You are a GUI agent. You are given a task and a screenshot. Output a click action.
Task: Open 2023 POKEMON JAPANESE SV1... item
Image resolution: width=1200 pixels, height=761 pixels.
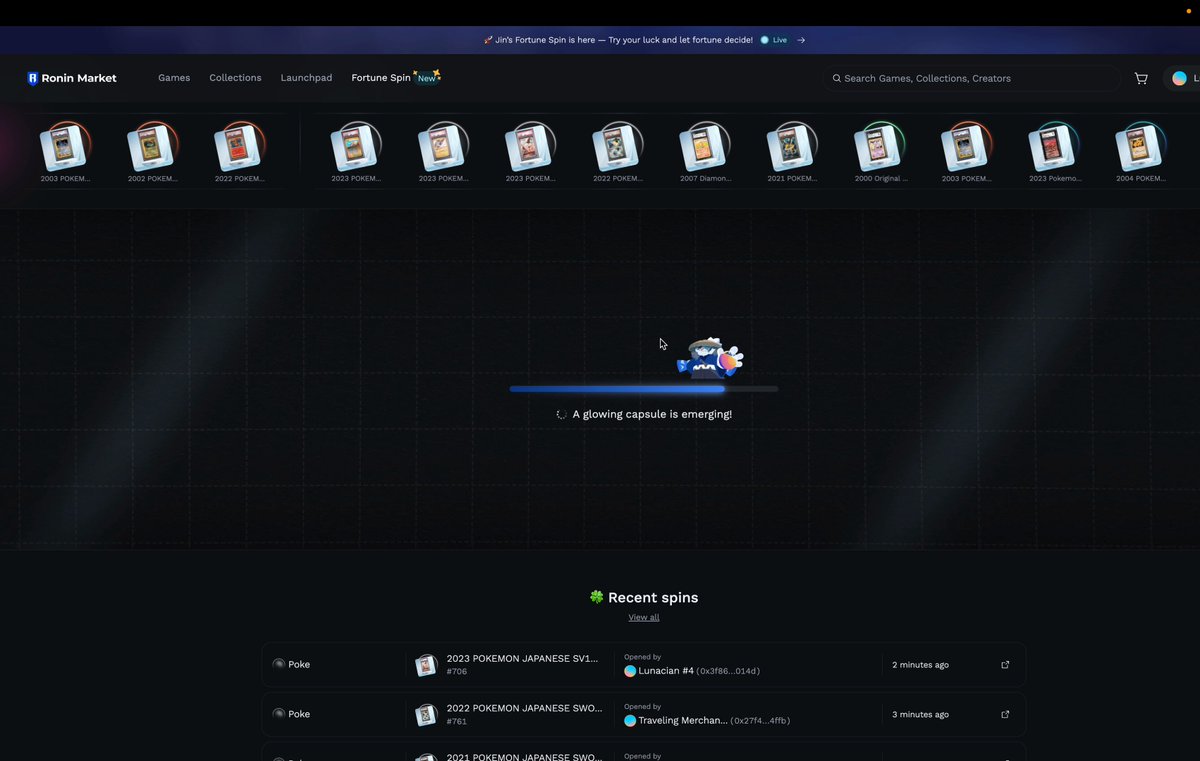click(522, 658)
